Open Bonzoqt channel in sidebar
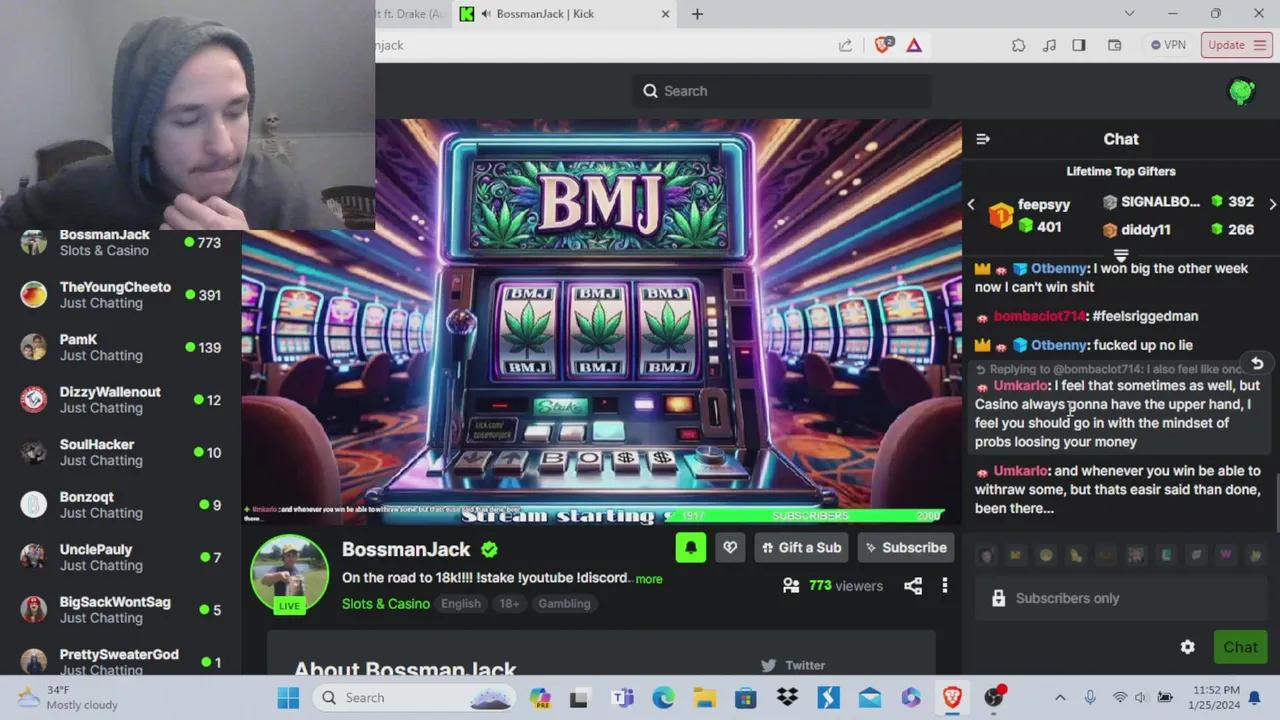The height and width of the screenshot is (720, 1280). pos(120,505)
